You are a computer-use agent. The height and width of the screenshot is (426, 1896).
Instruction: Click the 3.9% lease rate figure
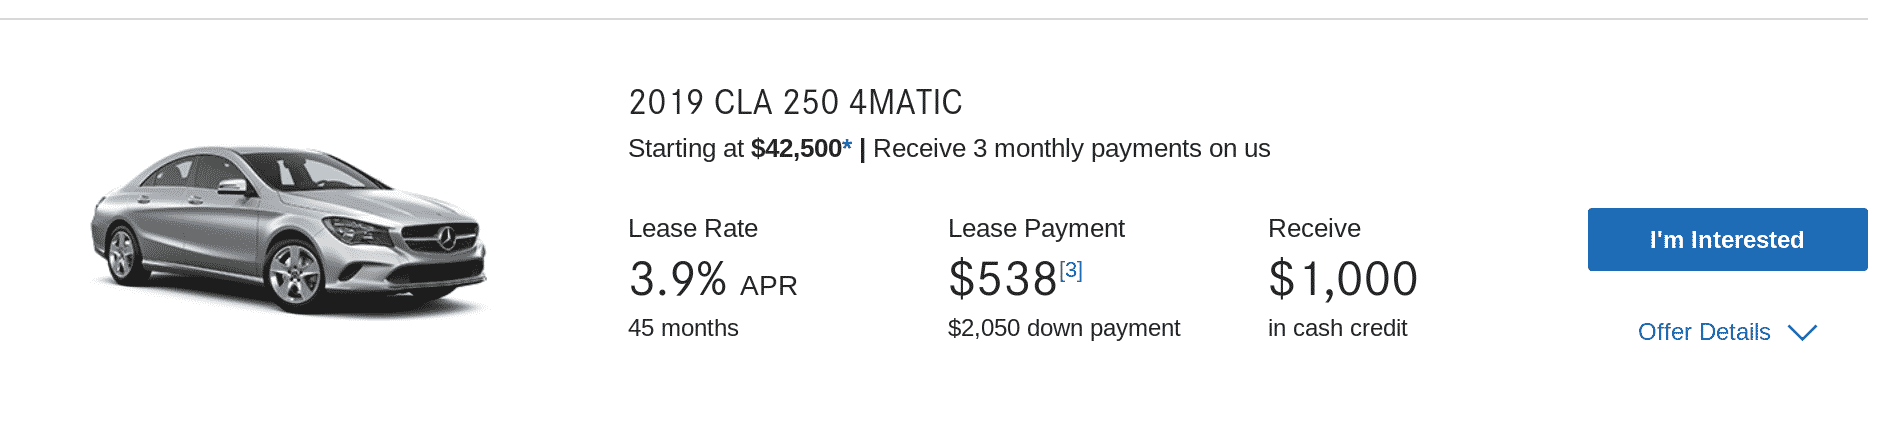[x=677, y=279]
